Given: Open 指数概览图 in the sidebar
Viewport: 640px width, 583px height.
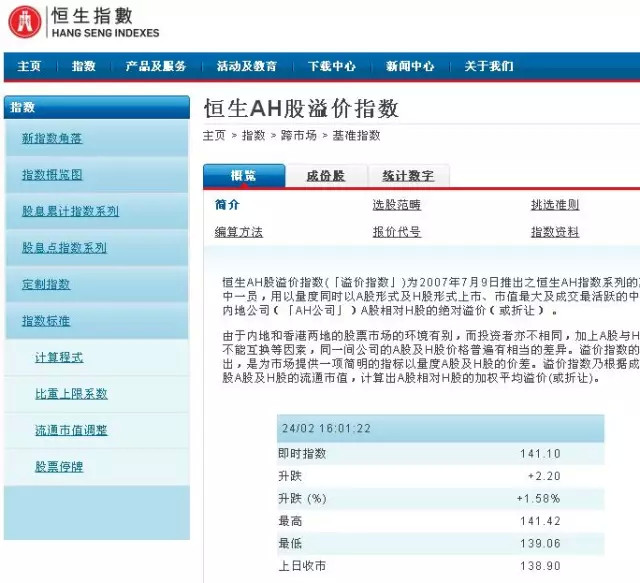Looking at the screenshot, I should (x=52, y=175).
